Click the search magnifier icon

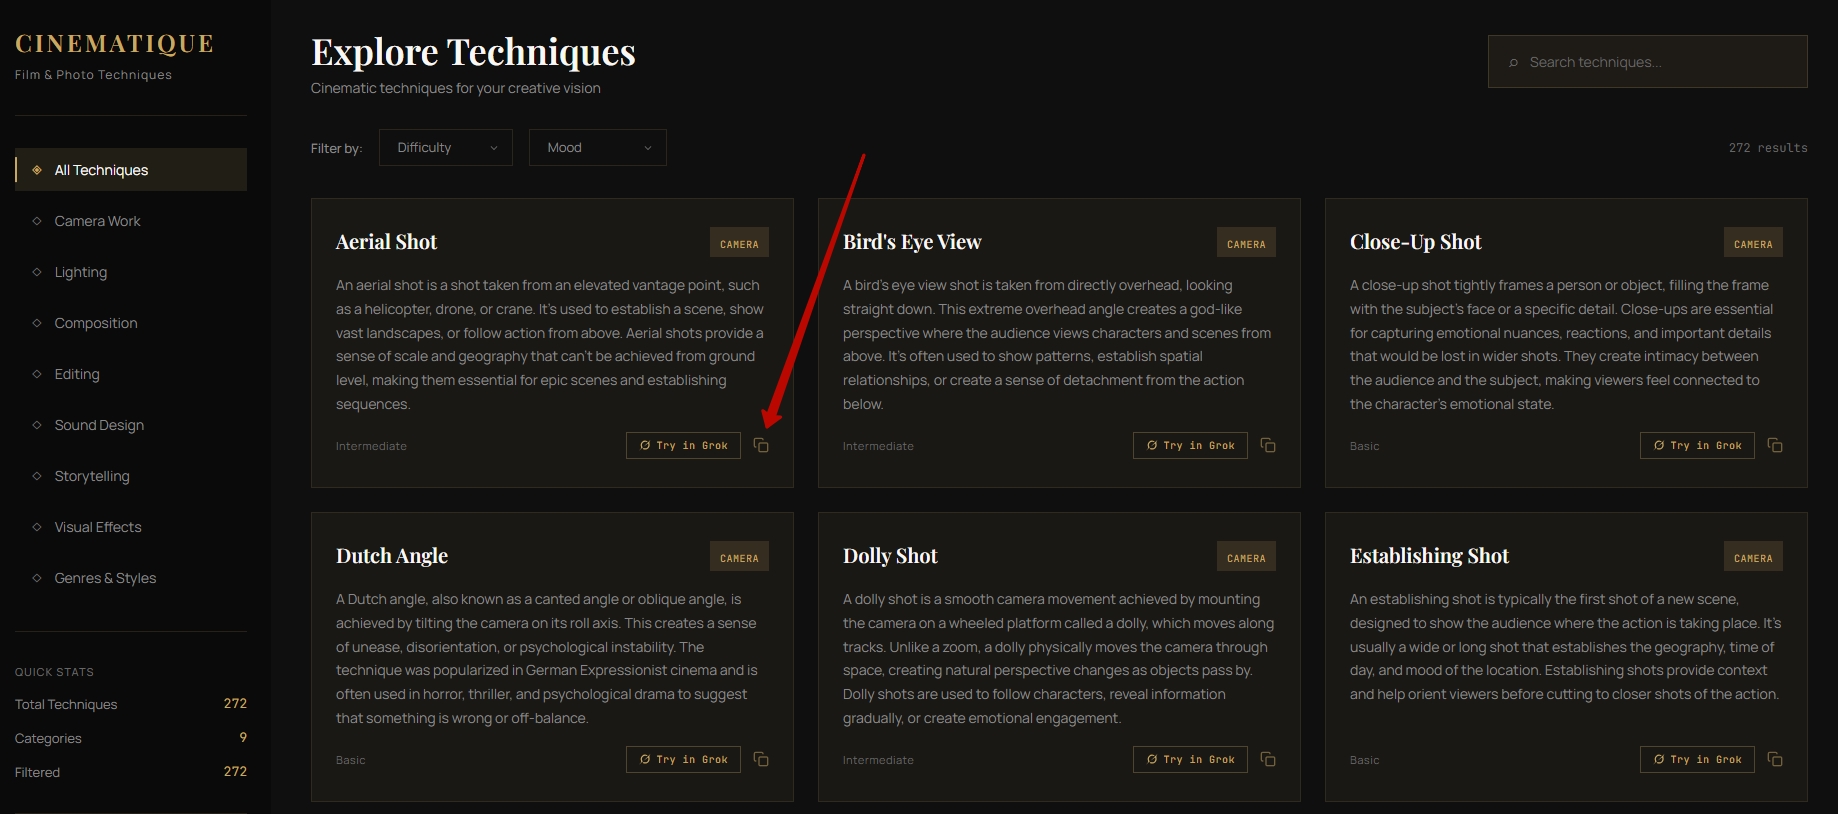1513,62
